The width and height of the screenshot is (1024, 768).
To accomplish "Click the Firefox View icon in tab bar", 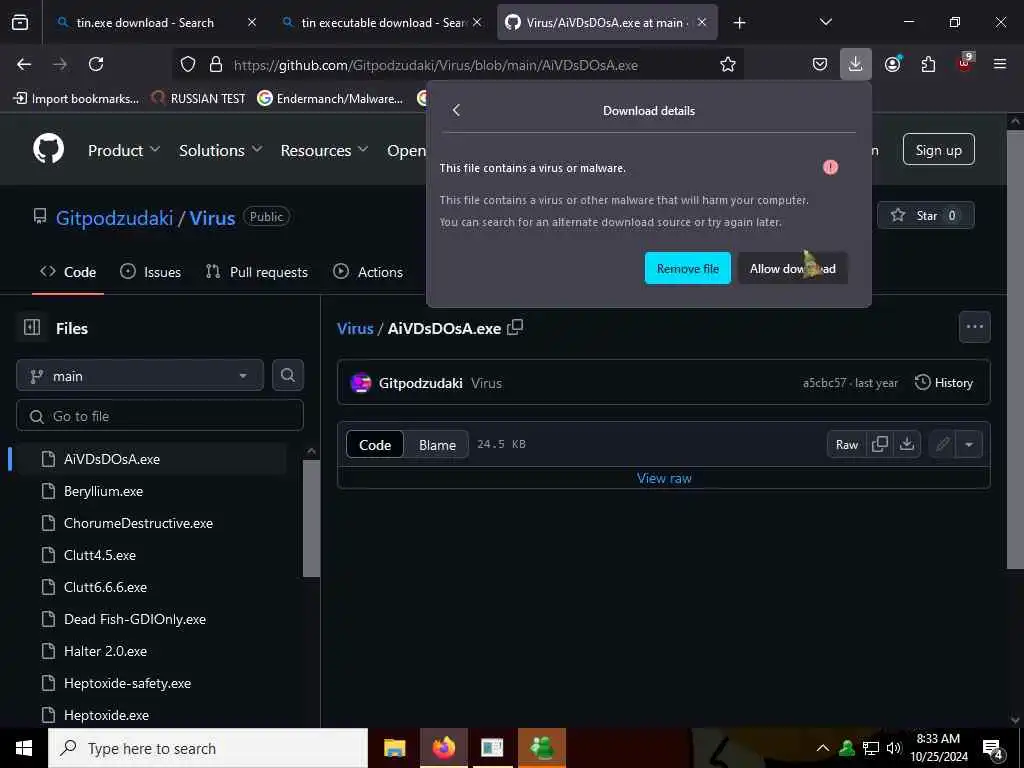I will click(20, 23).
